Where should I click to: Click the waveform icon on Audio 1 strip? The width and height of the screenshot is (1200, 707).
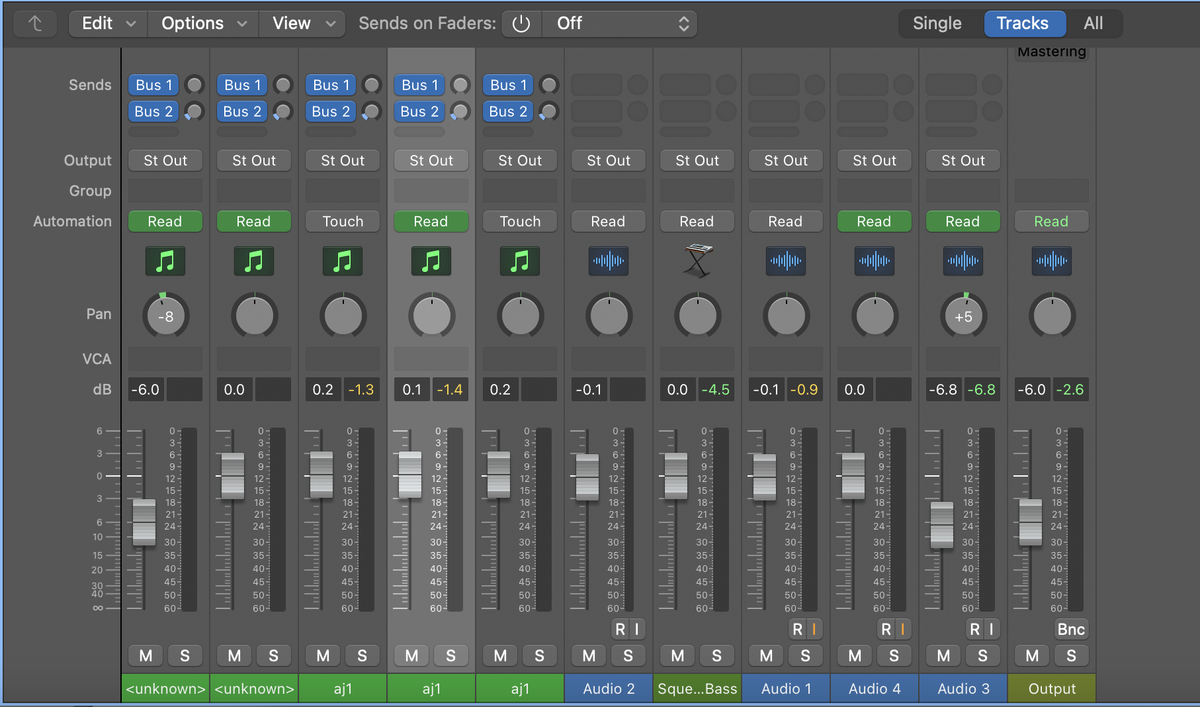pyautogui.click(x=786, y=262)
